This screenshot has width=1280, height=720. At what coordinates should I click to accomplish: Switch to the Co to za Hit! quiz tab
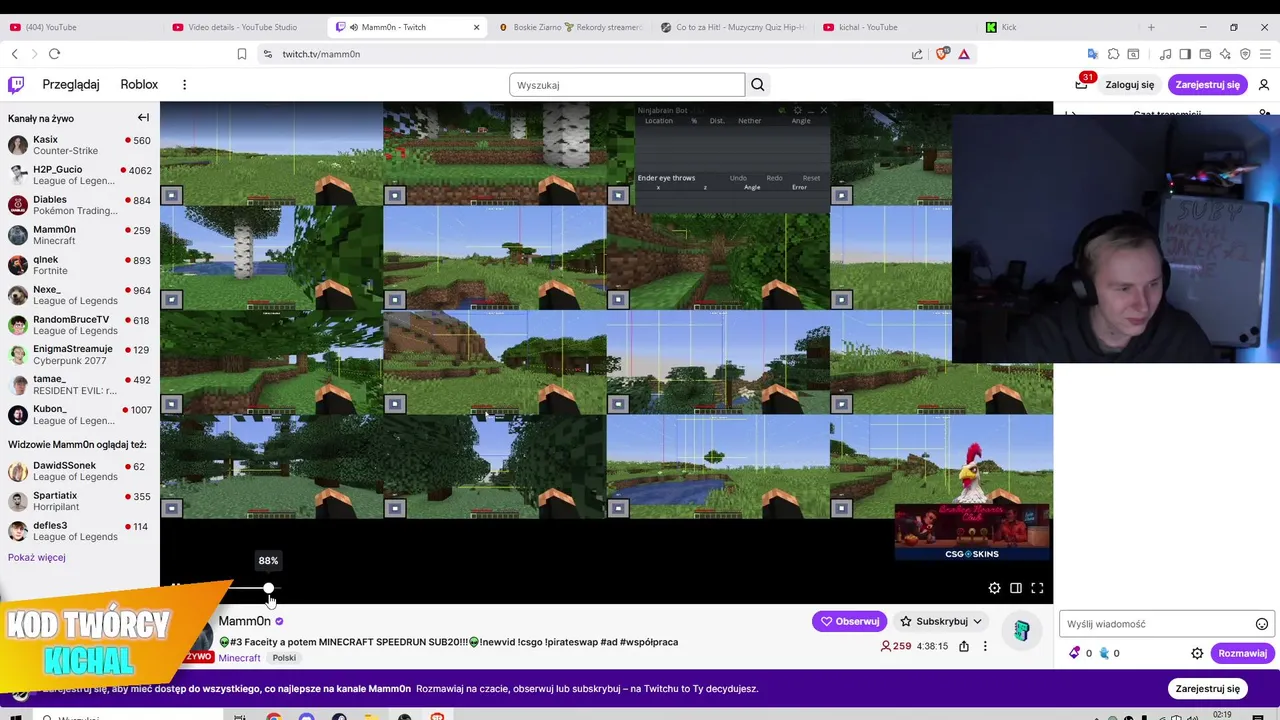point(735,27)
